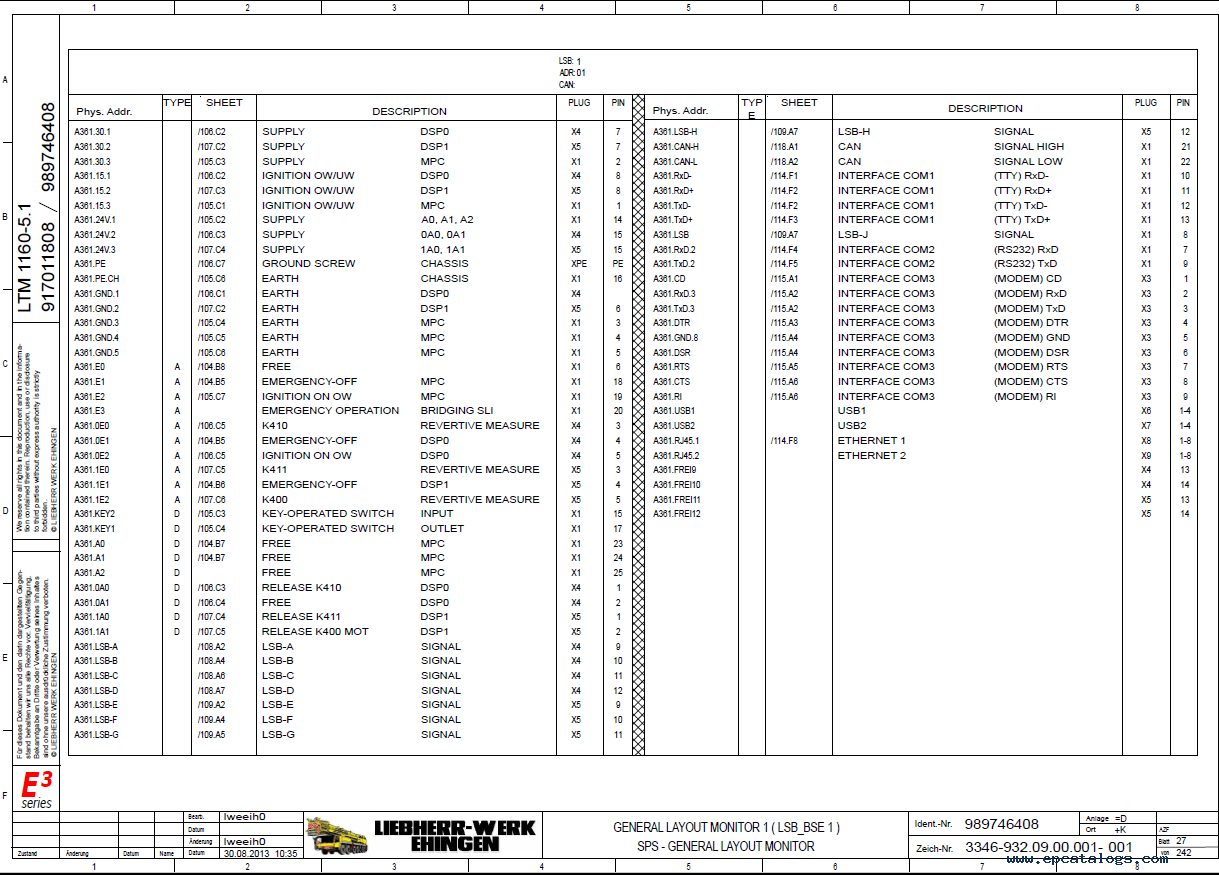Select address cell A361.KEY2
1219x875 pixels.
(94, 514)
